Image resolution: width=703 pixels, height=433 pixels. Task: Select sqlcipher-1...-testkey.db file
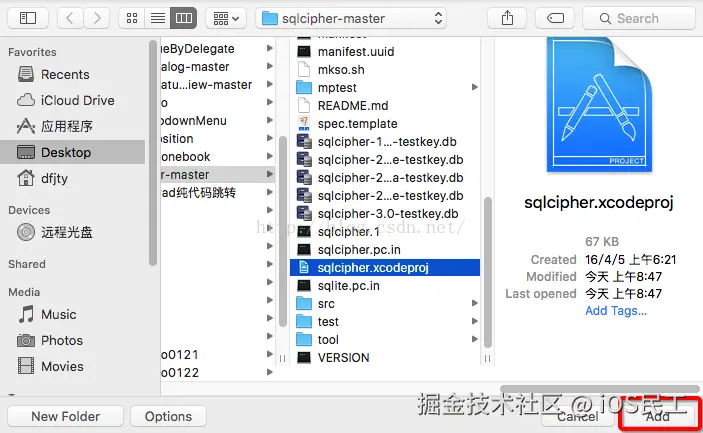[385, 142]
